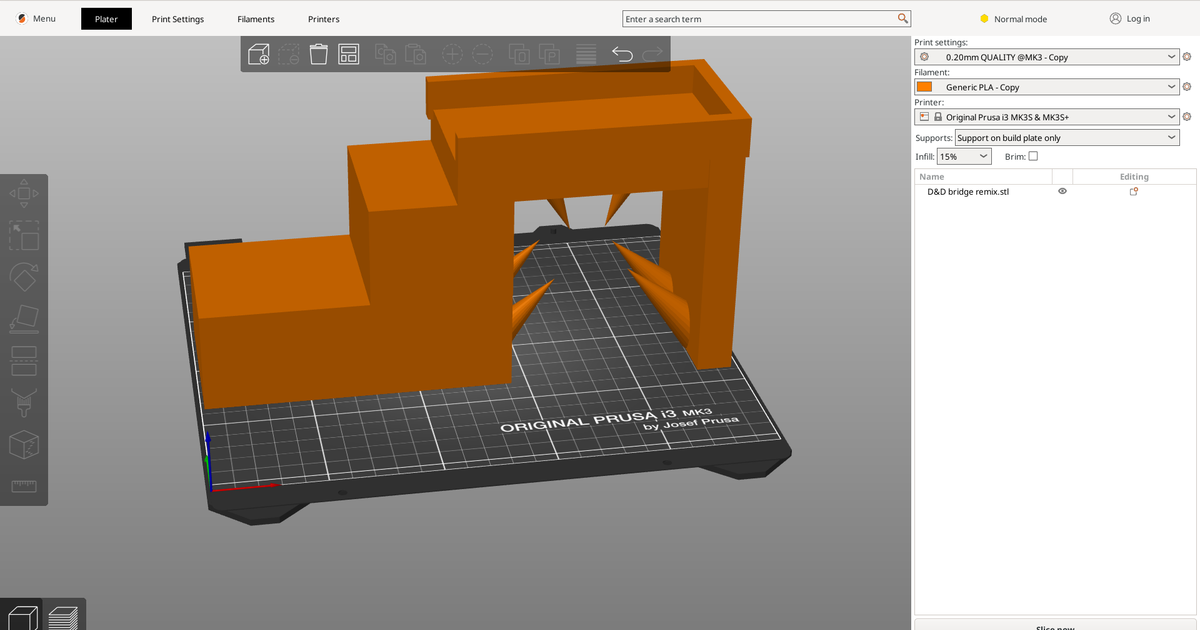Expand the Supports dropdown
This screenshot has width=1200, height=630.
point(1067,137)
